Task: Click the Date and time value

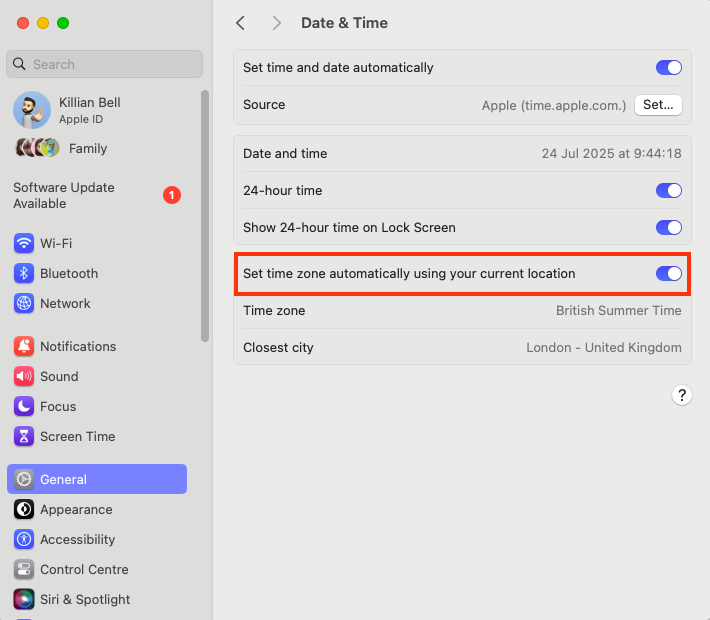Action: [x=611, y=154]
